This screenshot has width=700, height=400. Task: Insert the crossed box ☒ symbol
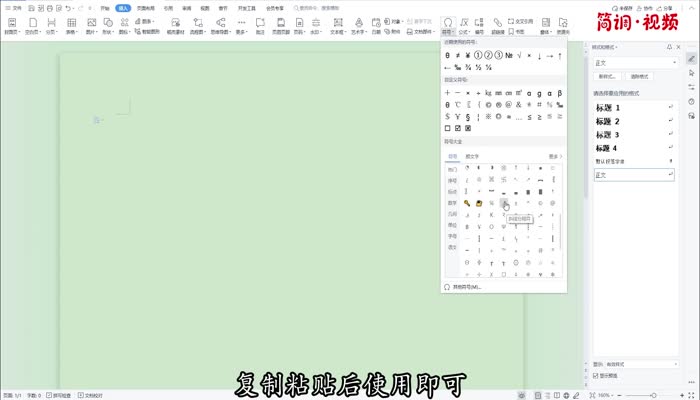click(x=468, y=129)
